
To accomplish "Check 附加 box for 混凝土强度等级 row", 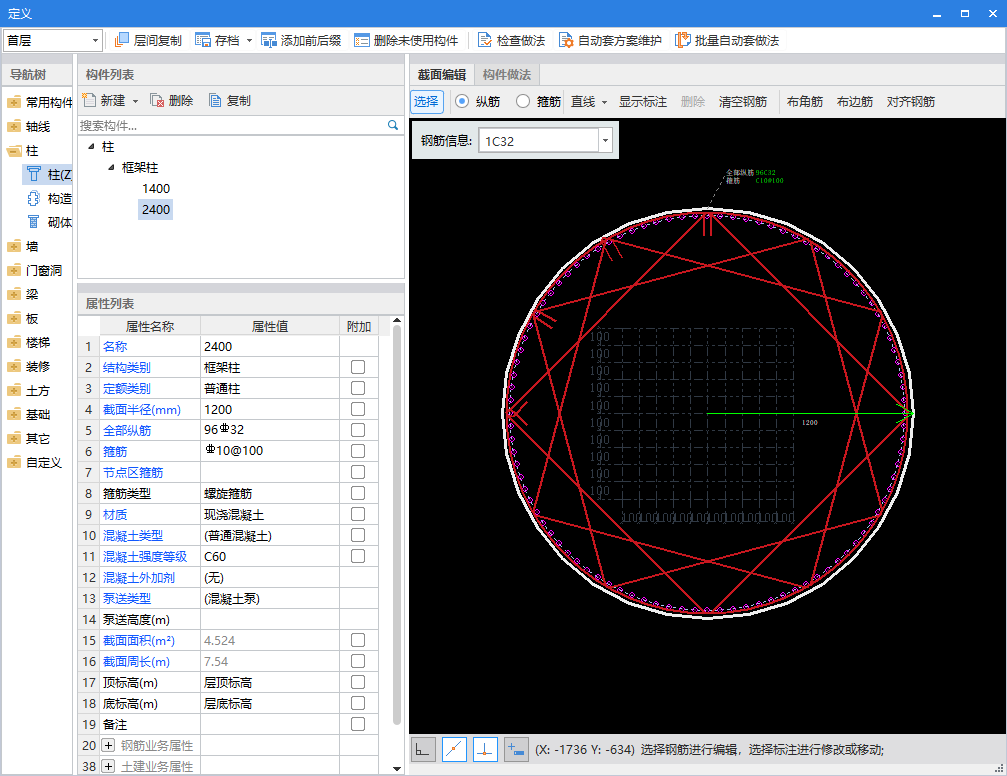I will (x=358, y=556).
